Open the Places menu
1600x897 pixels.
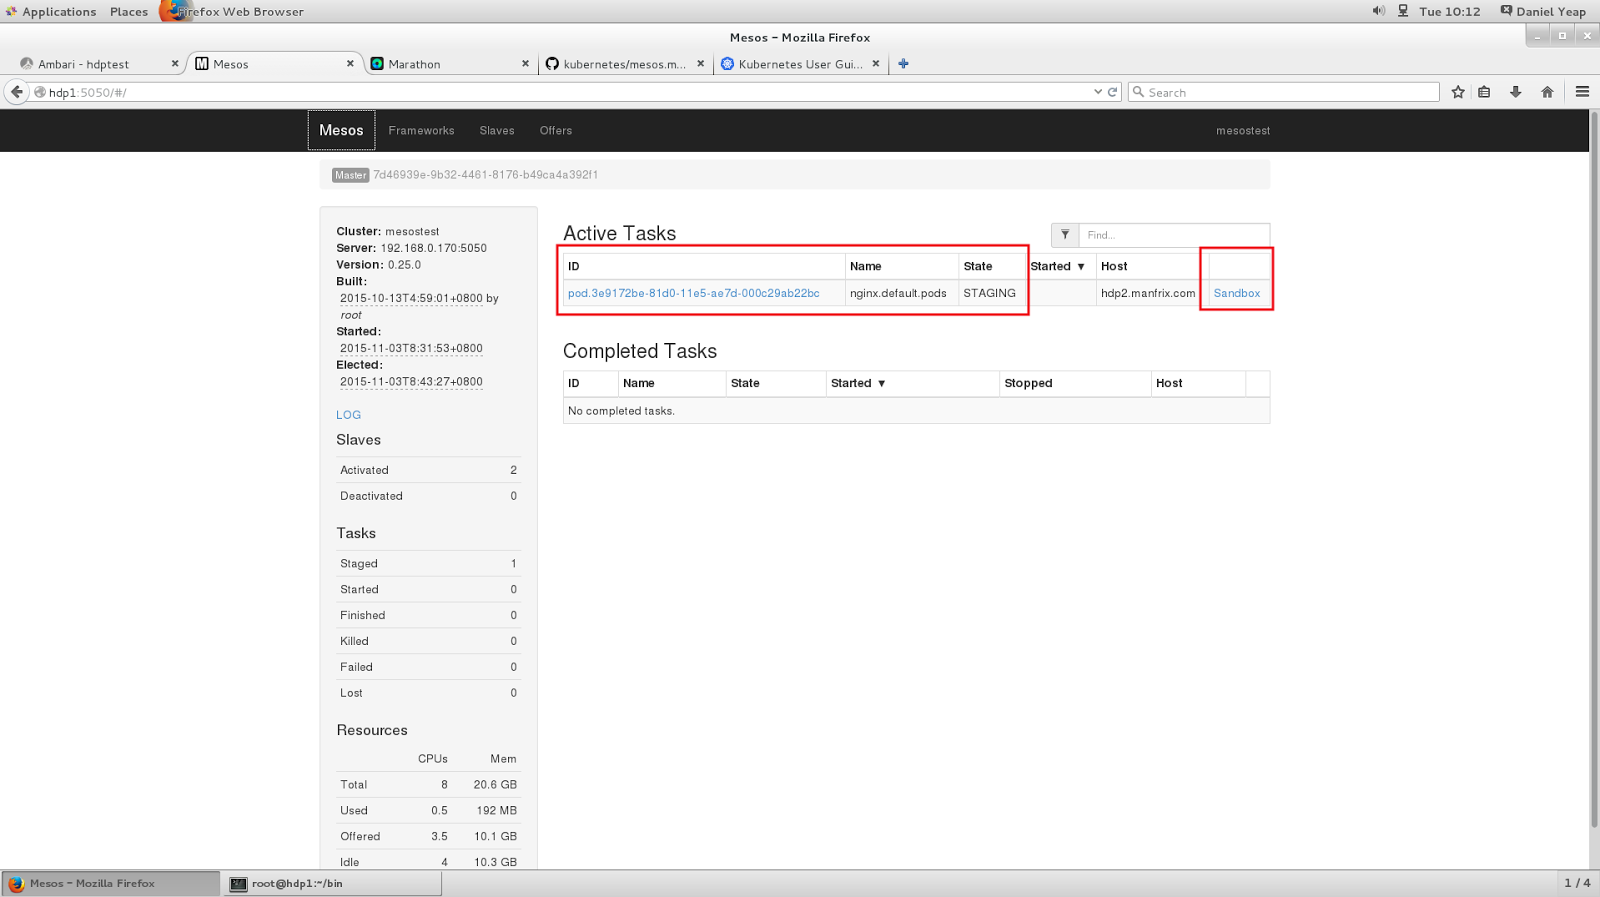[129, 11]
